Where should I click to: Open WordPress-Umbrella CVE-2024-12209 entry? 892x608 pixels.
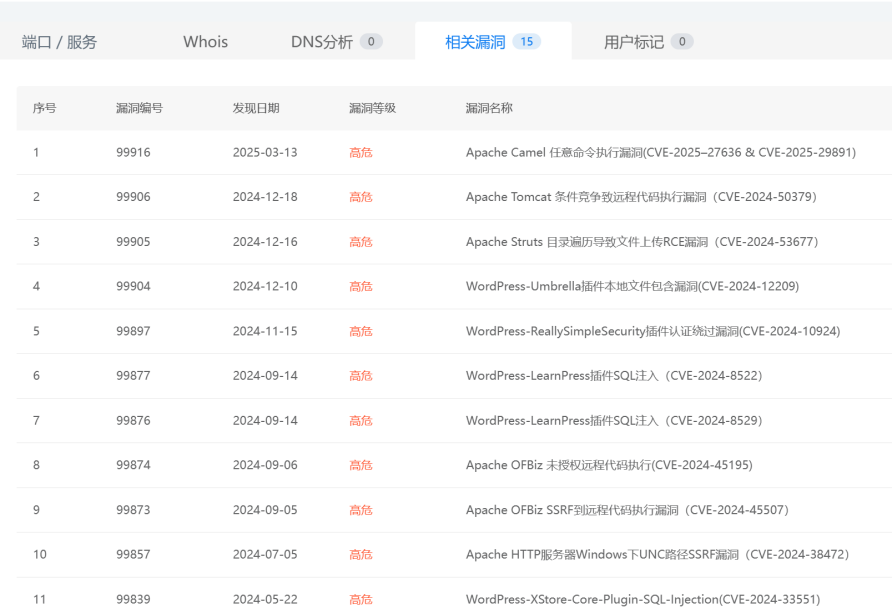633,286
